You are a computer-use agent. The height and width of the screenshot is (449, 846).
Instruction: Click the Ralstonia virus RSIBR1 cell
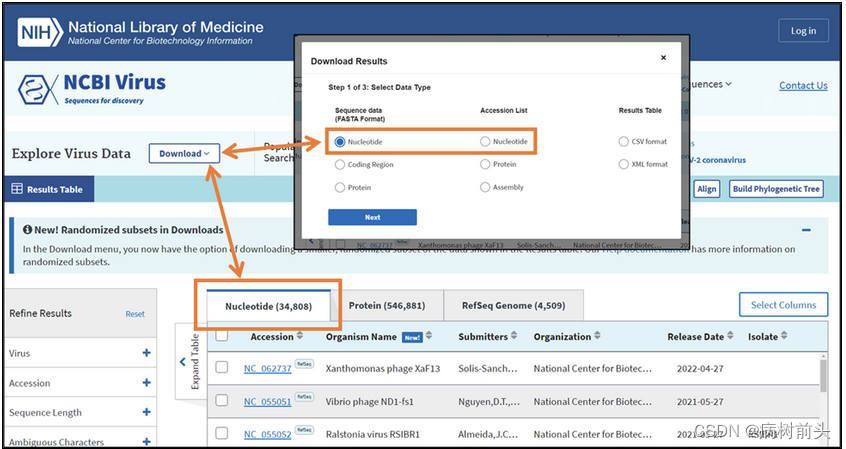(372, 434)
